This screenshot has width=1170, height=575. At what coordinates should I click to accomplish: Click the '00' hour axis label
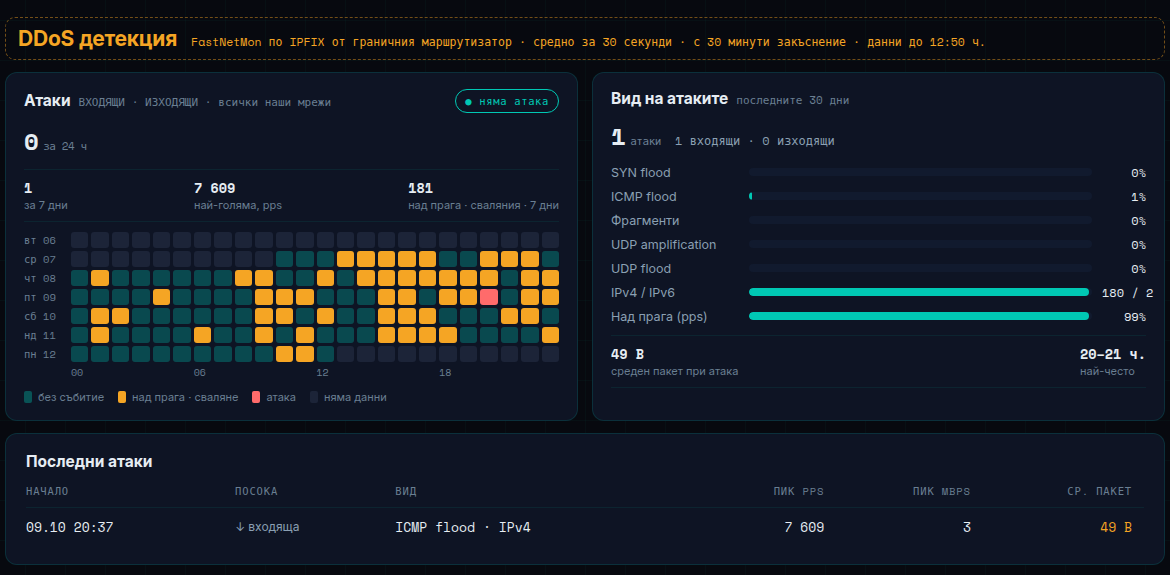tap(77, 372)
